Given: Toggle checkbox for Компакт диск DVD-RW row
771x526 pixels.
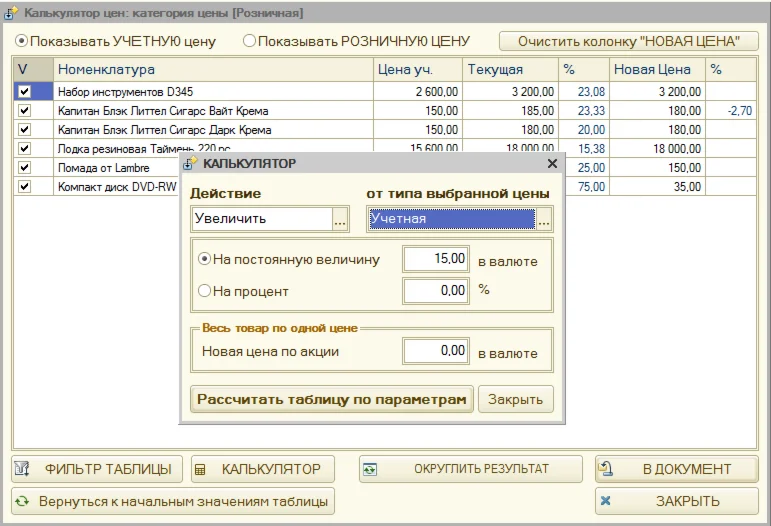Looking at the screenshot, I should coord(25,186).
